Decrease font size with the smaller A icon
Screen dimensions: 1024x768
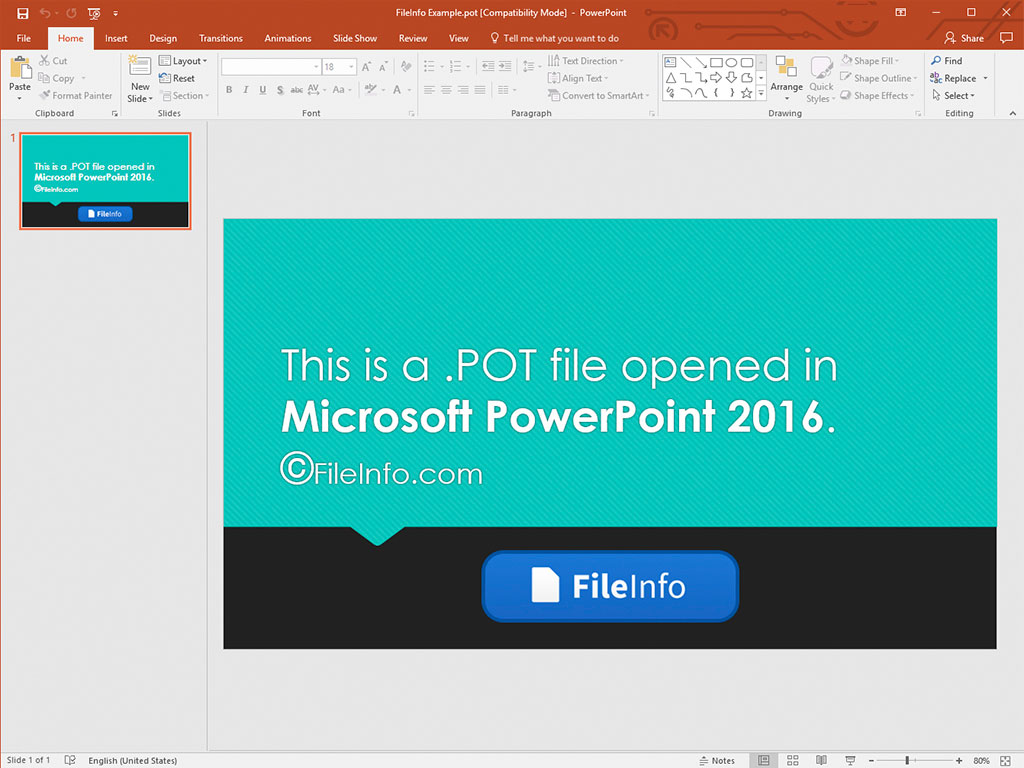[383, 67]
